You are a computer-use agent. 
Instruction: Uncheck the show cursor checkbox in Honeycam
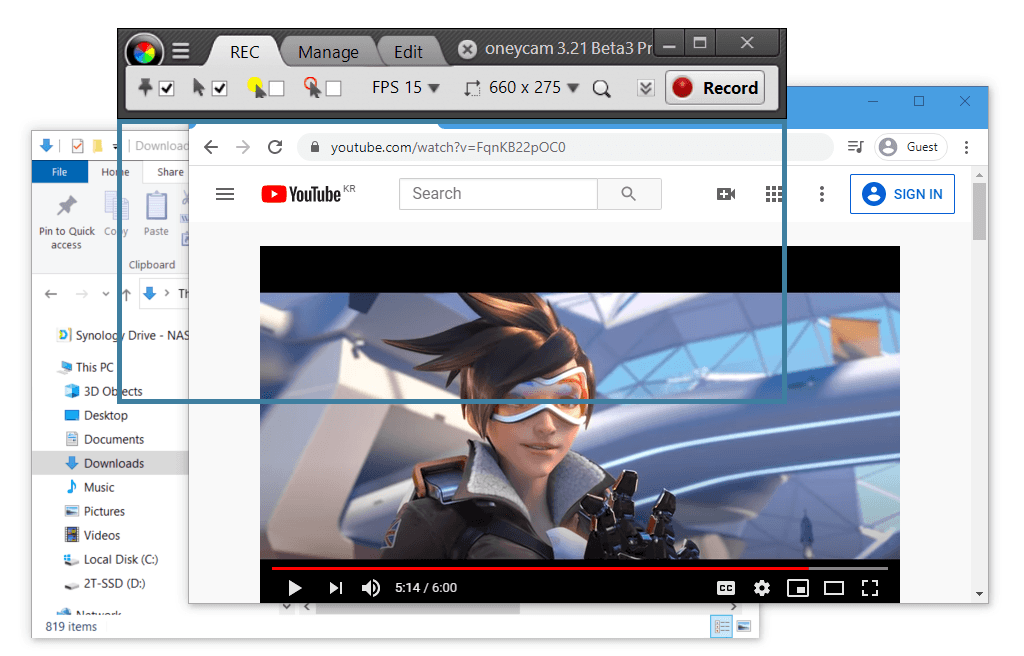(219, 88)
